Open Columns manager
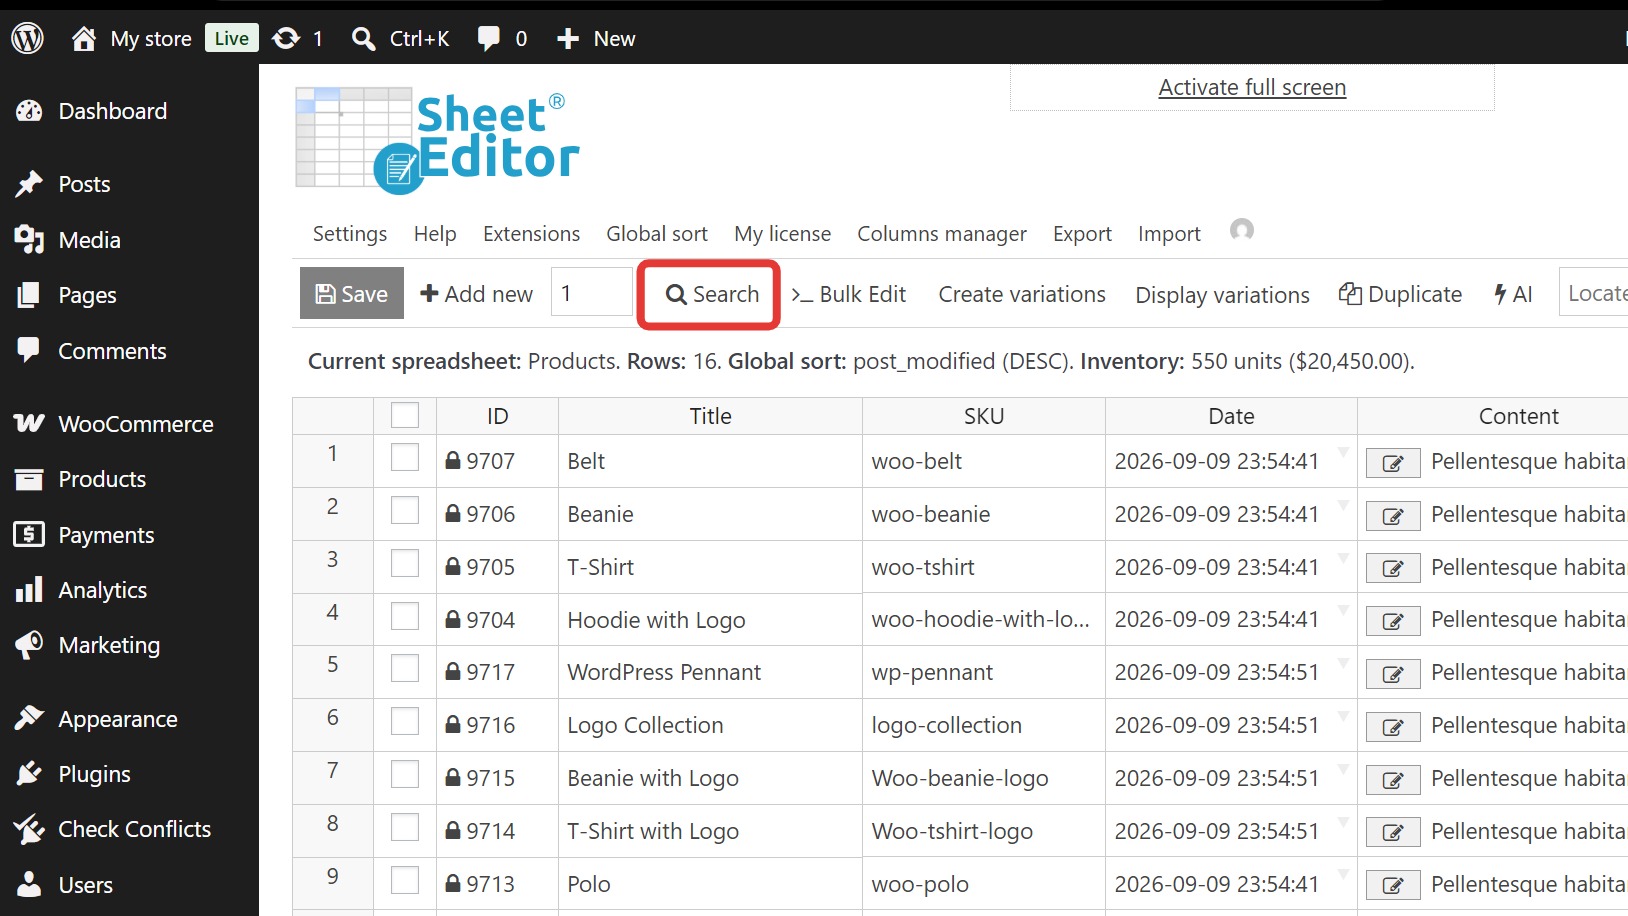Viewport: 1628px width, 916px height. point(942,234)
